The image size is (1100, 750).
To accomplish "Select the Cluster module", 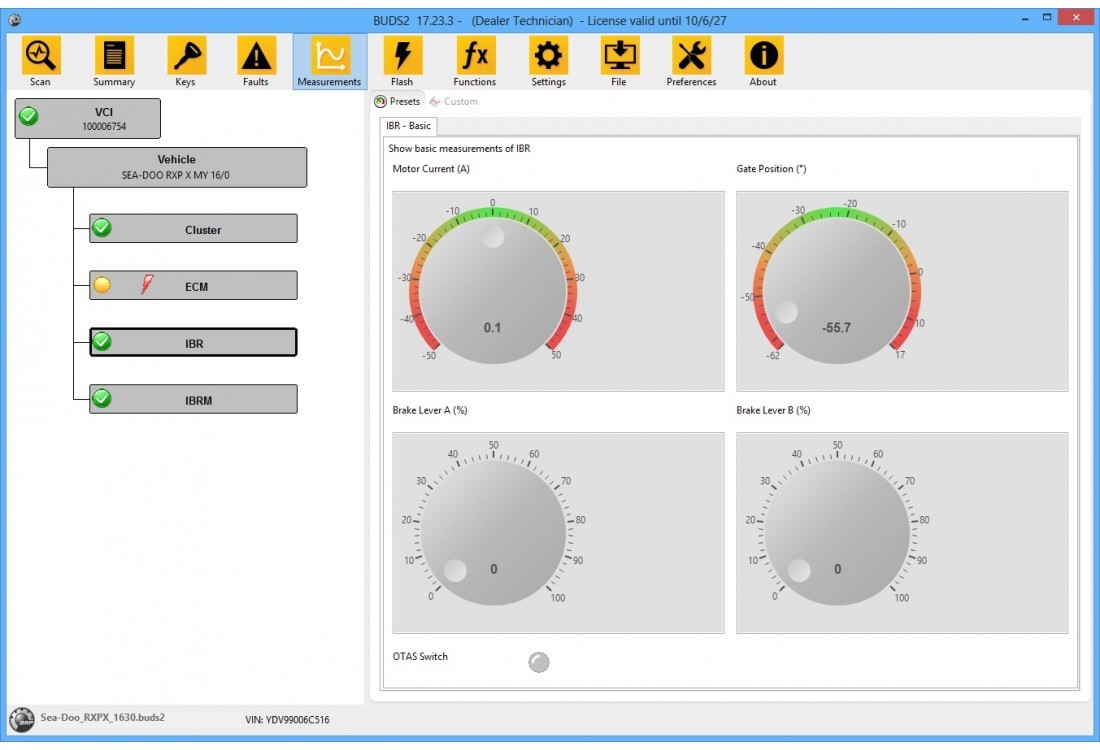I will coord(194,229).
